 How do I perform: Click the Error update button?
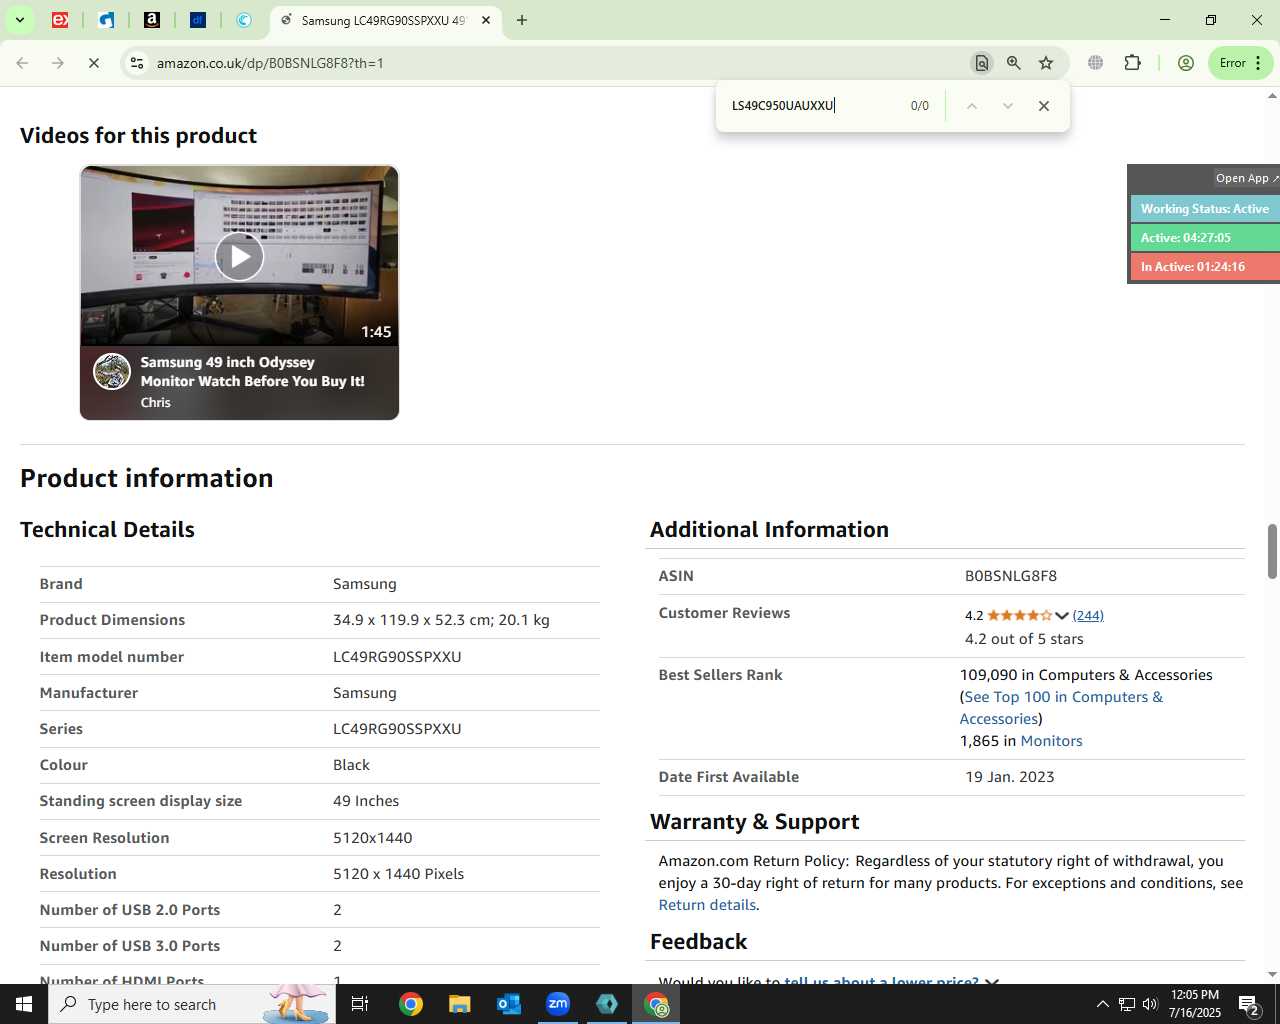click(1240, 63)
